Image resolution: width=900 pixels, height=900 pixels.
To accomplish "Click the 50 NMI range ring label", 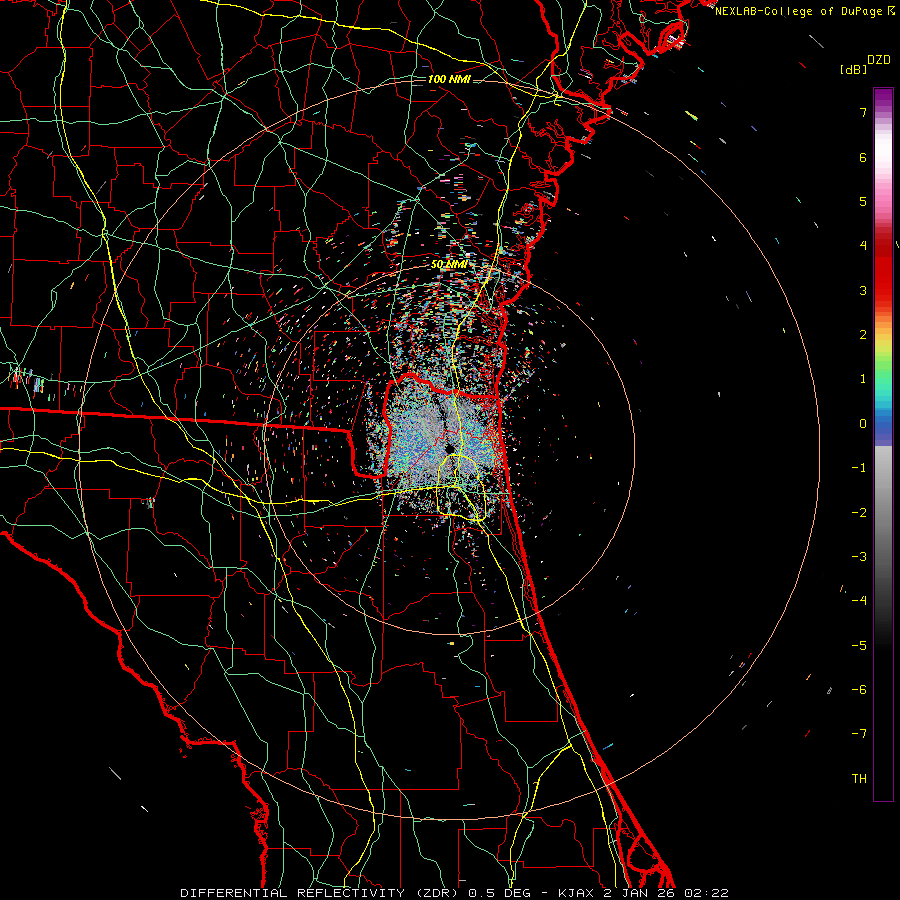I will click(449, 265).
